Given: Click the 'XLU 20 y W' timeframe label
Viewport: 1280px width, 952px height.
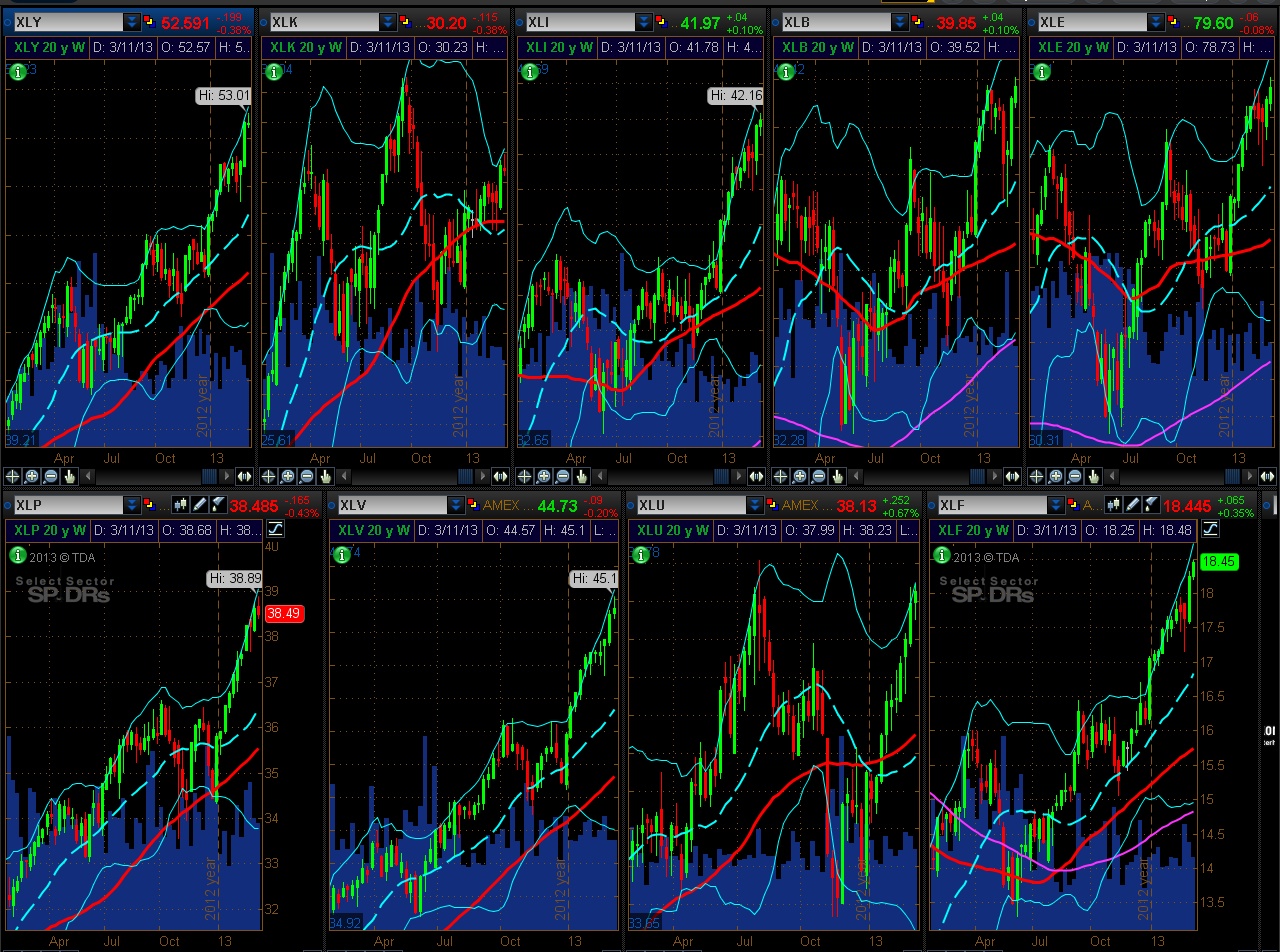Looking at the screenshot, I should (x=674, y=530).
